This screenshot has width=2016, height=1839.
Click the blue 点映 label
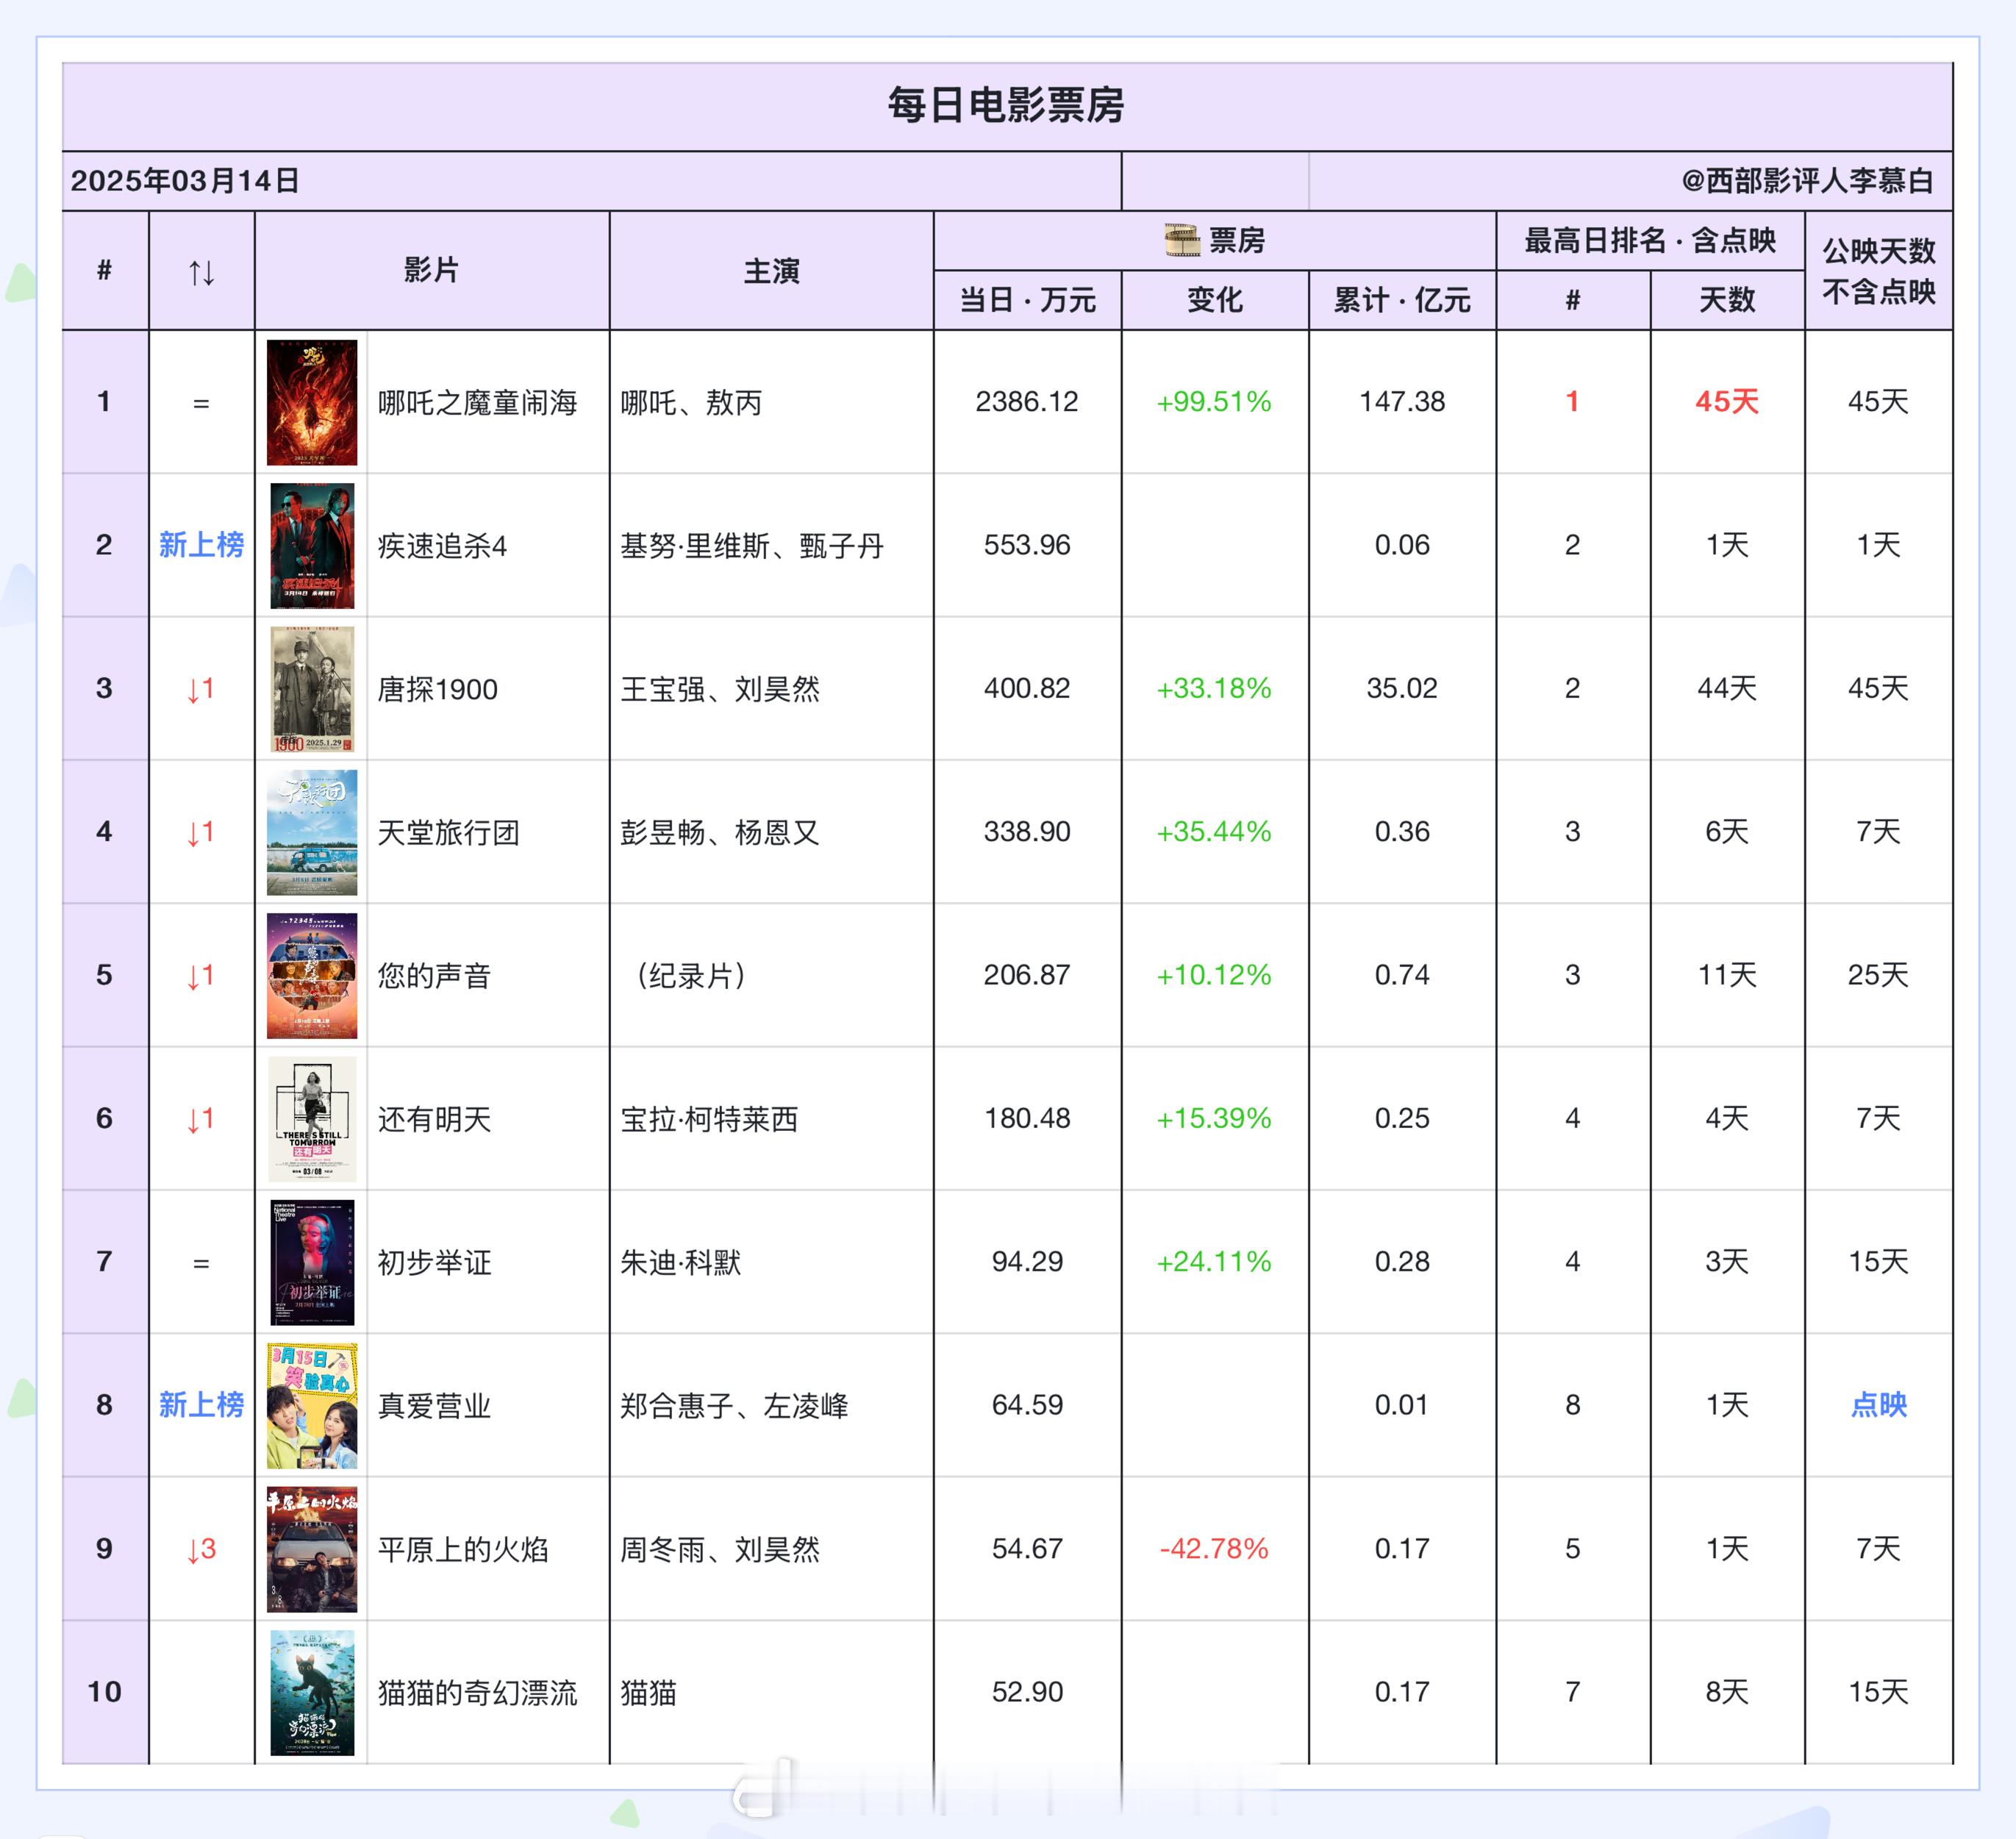pyautogui.click(x=1878, y=1405)
